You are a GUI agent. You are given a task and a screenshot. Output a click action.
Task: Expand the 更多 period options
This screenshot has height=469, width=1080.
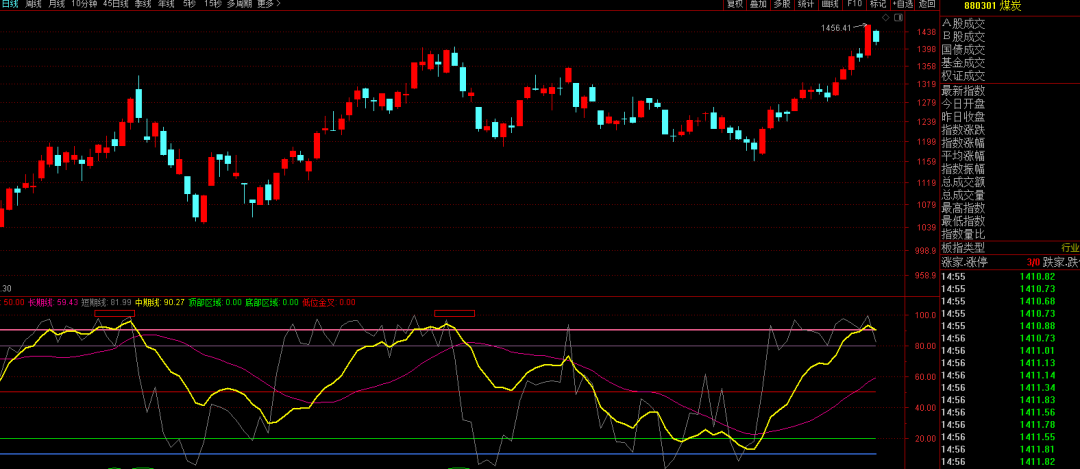pyautogui.click(x=268, y=4)
